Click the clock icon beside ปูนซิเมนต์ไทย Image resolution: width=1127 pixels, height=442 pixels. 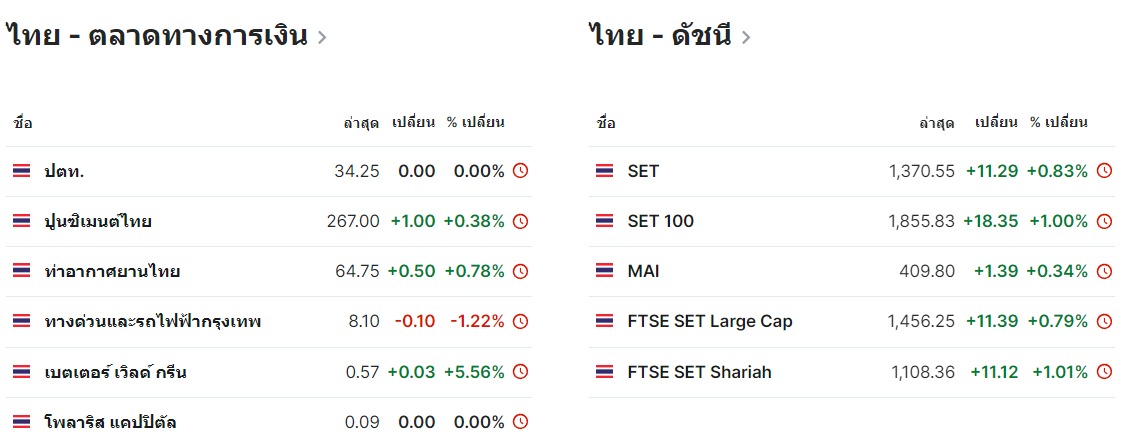click(520, 221)
